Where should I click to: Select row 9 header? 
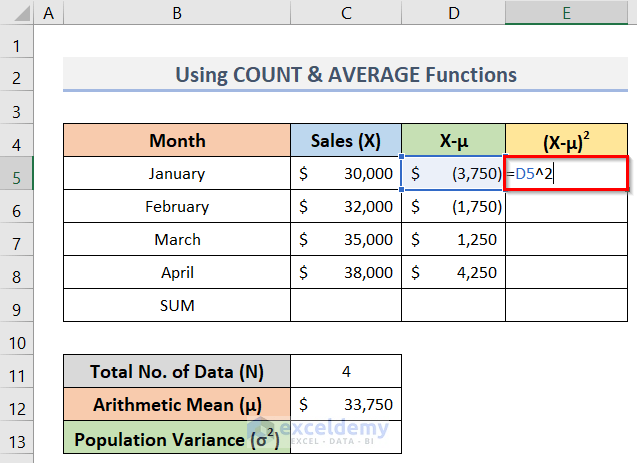click(17, 305)
